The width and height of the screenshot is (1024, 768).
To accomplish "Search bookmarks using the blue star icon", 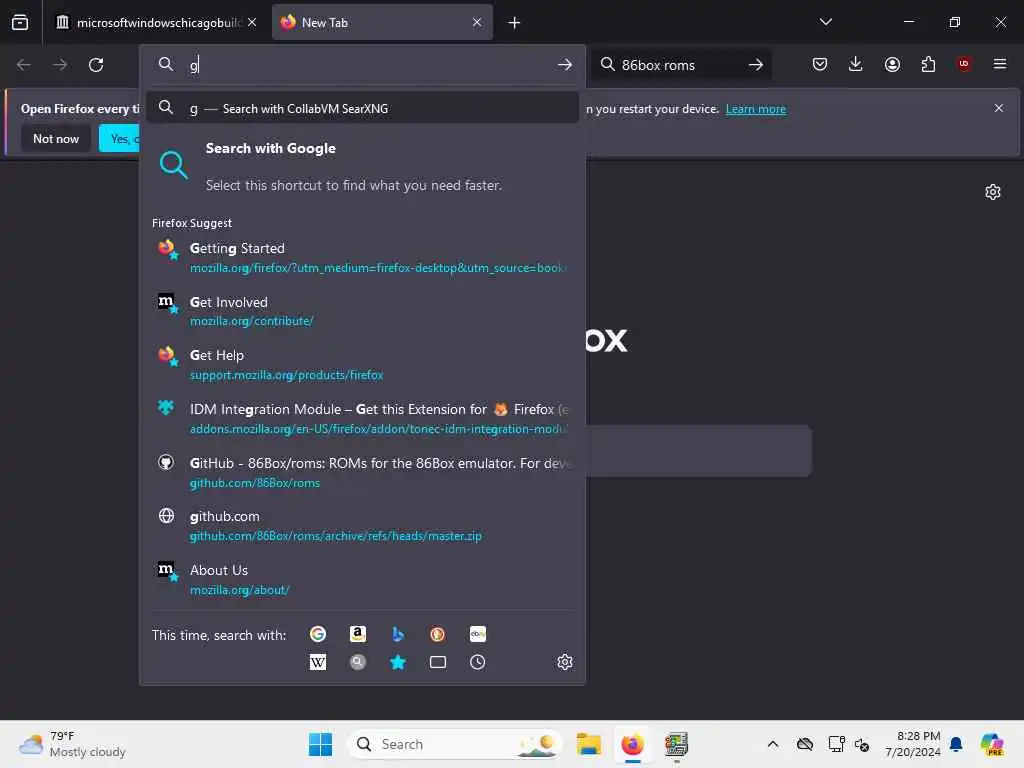I will 398,662.
